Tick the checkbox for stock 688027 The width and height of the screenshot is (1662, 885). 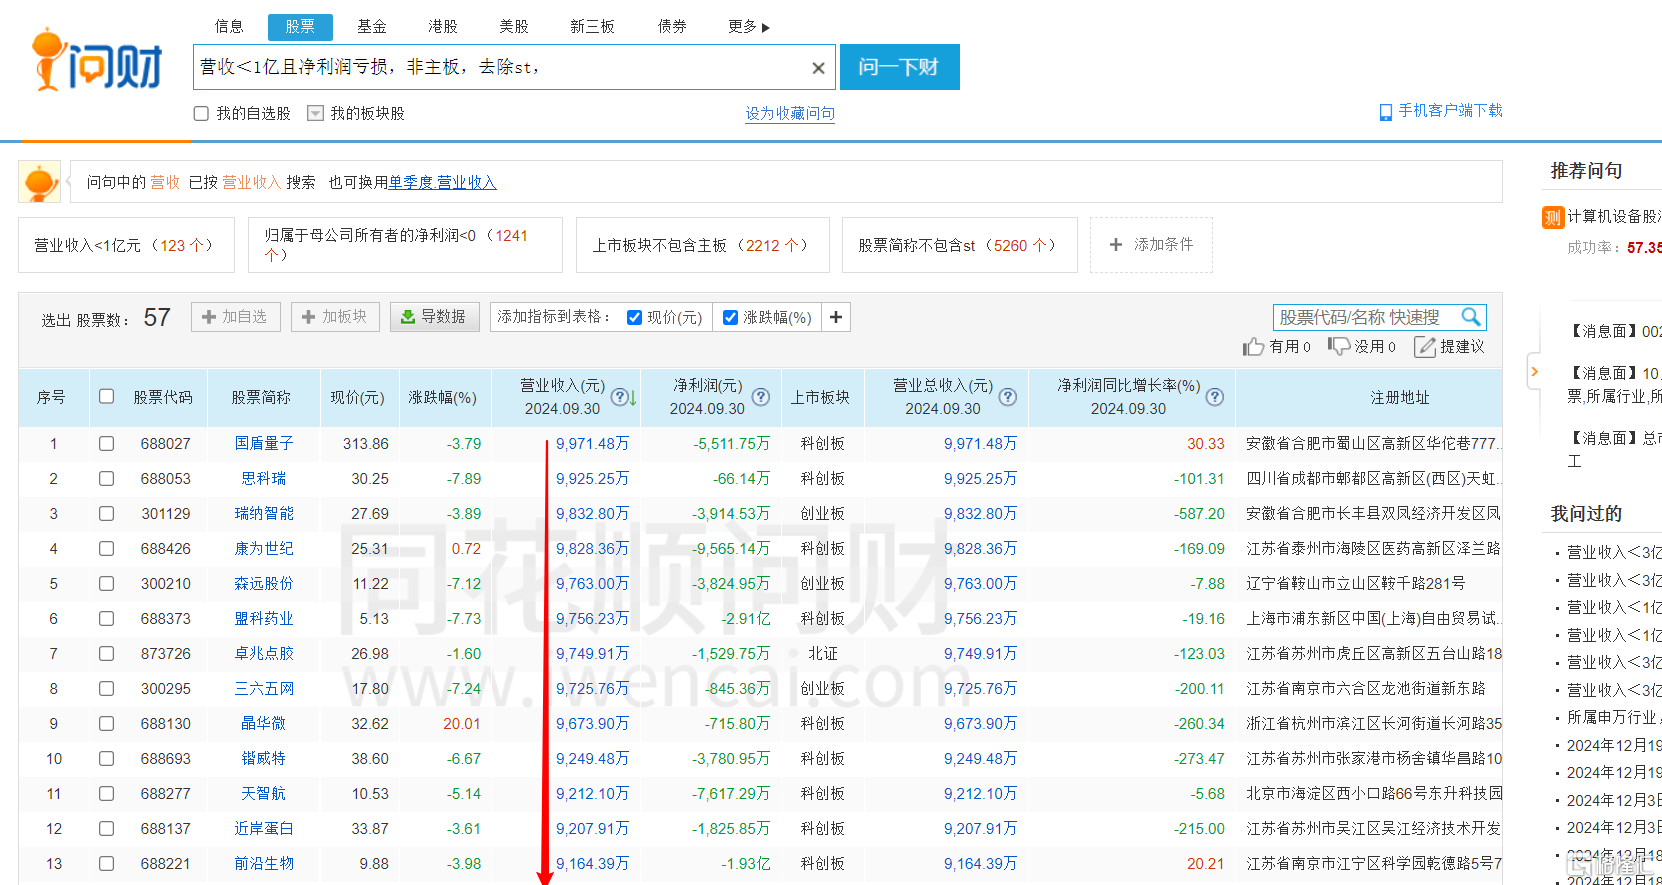pos(106,444)
